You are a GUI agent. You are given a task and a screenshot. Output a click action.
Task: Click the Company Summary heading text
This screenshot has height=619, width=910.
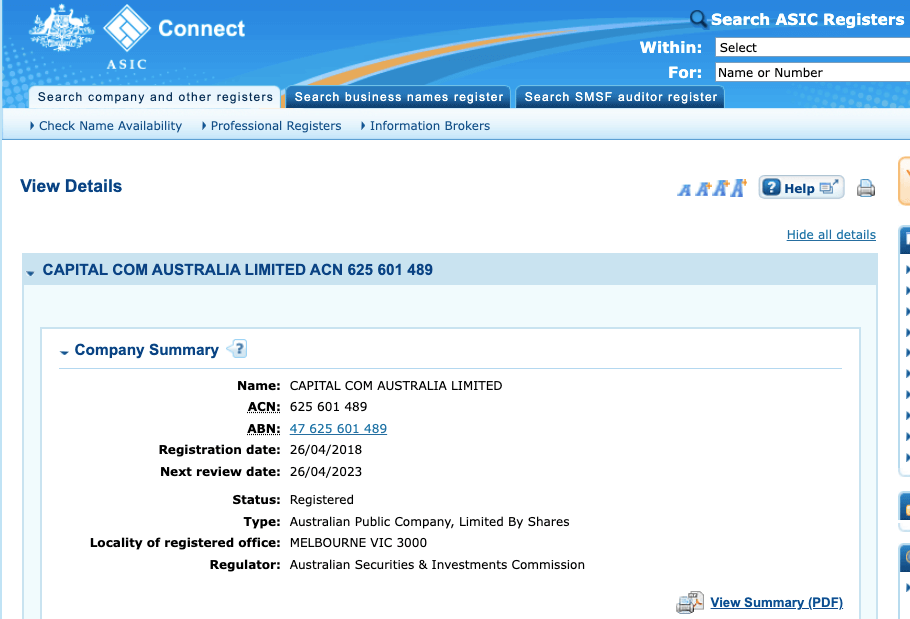pyautogui.click(x=146, y=350)
